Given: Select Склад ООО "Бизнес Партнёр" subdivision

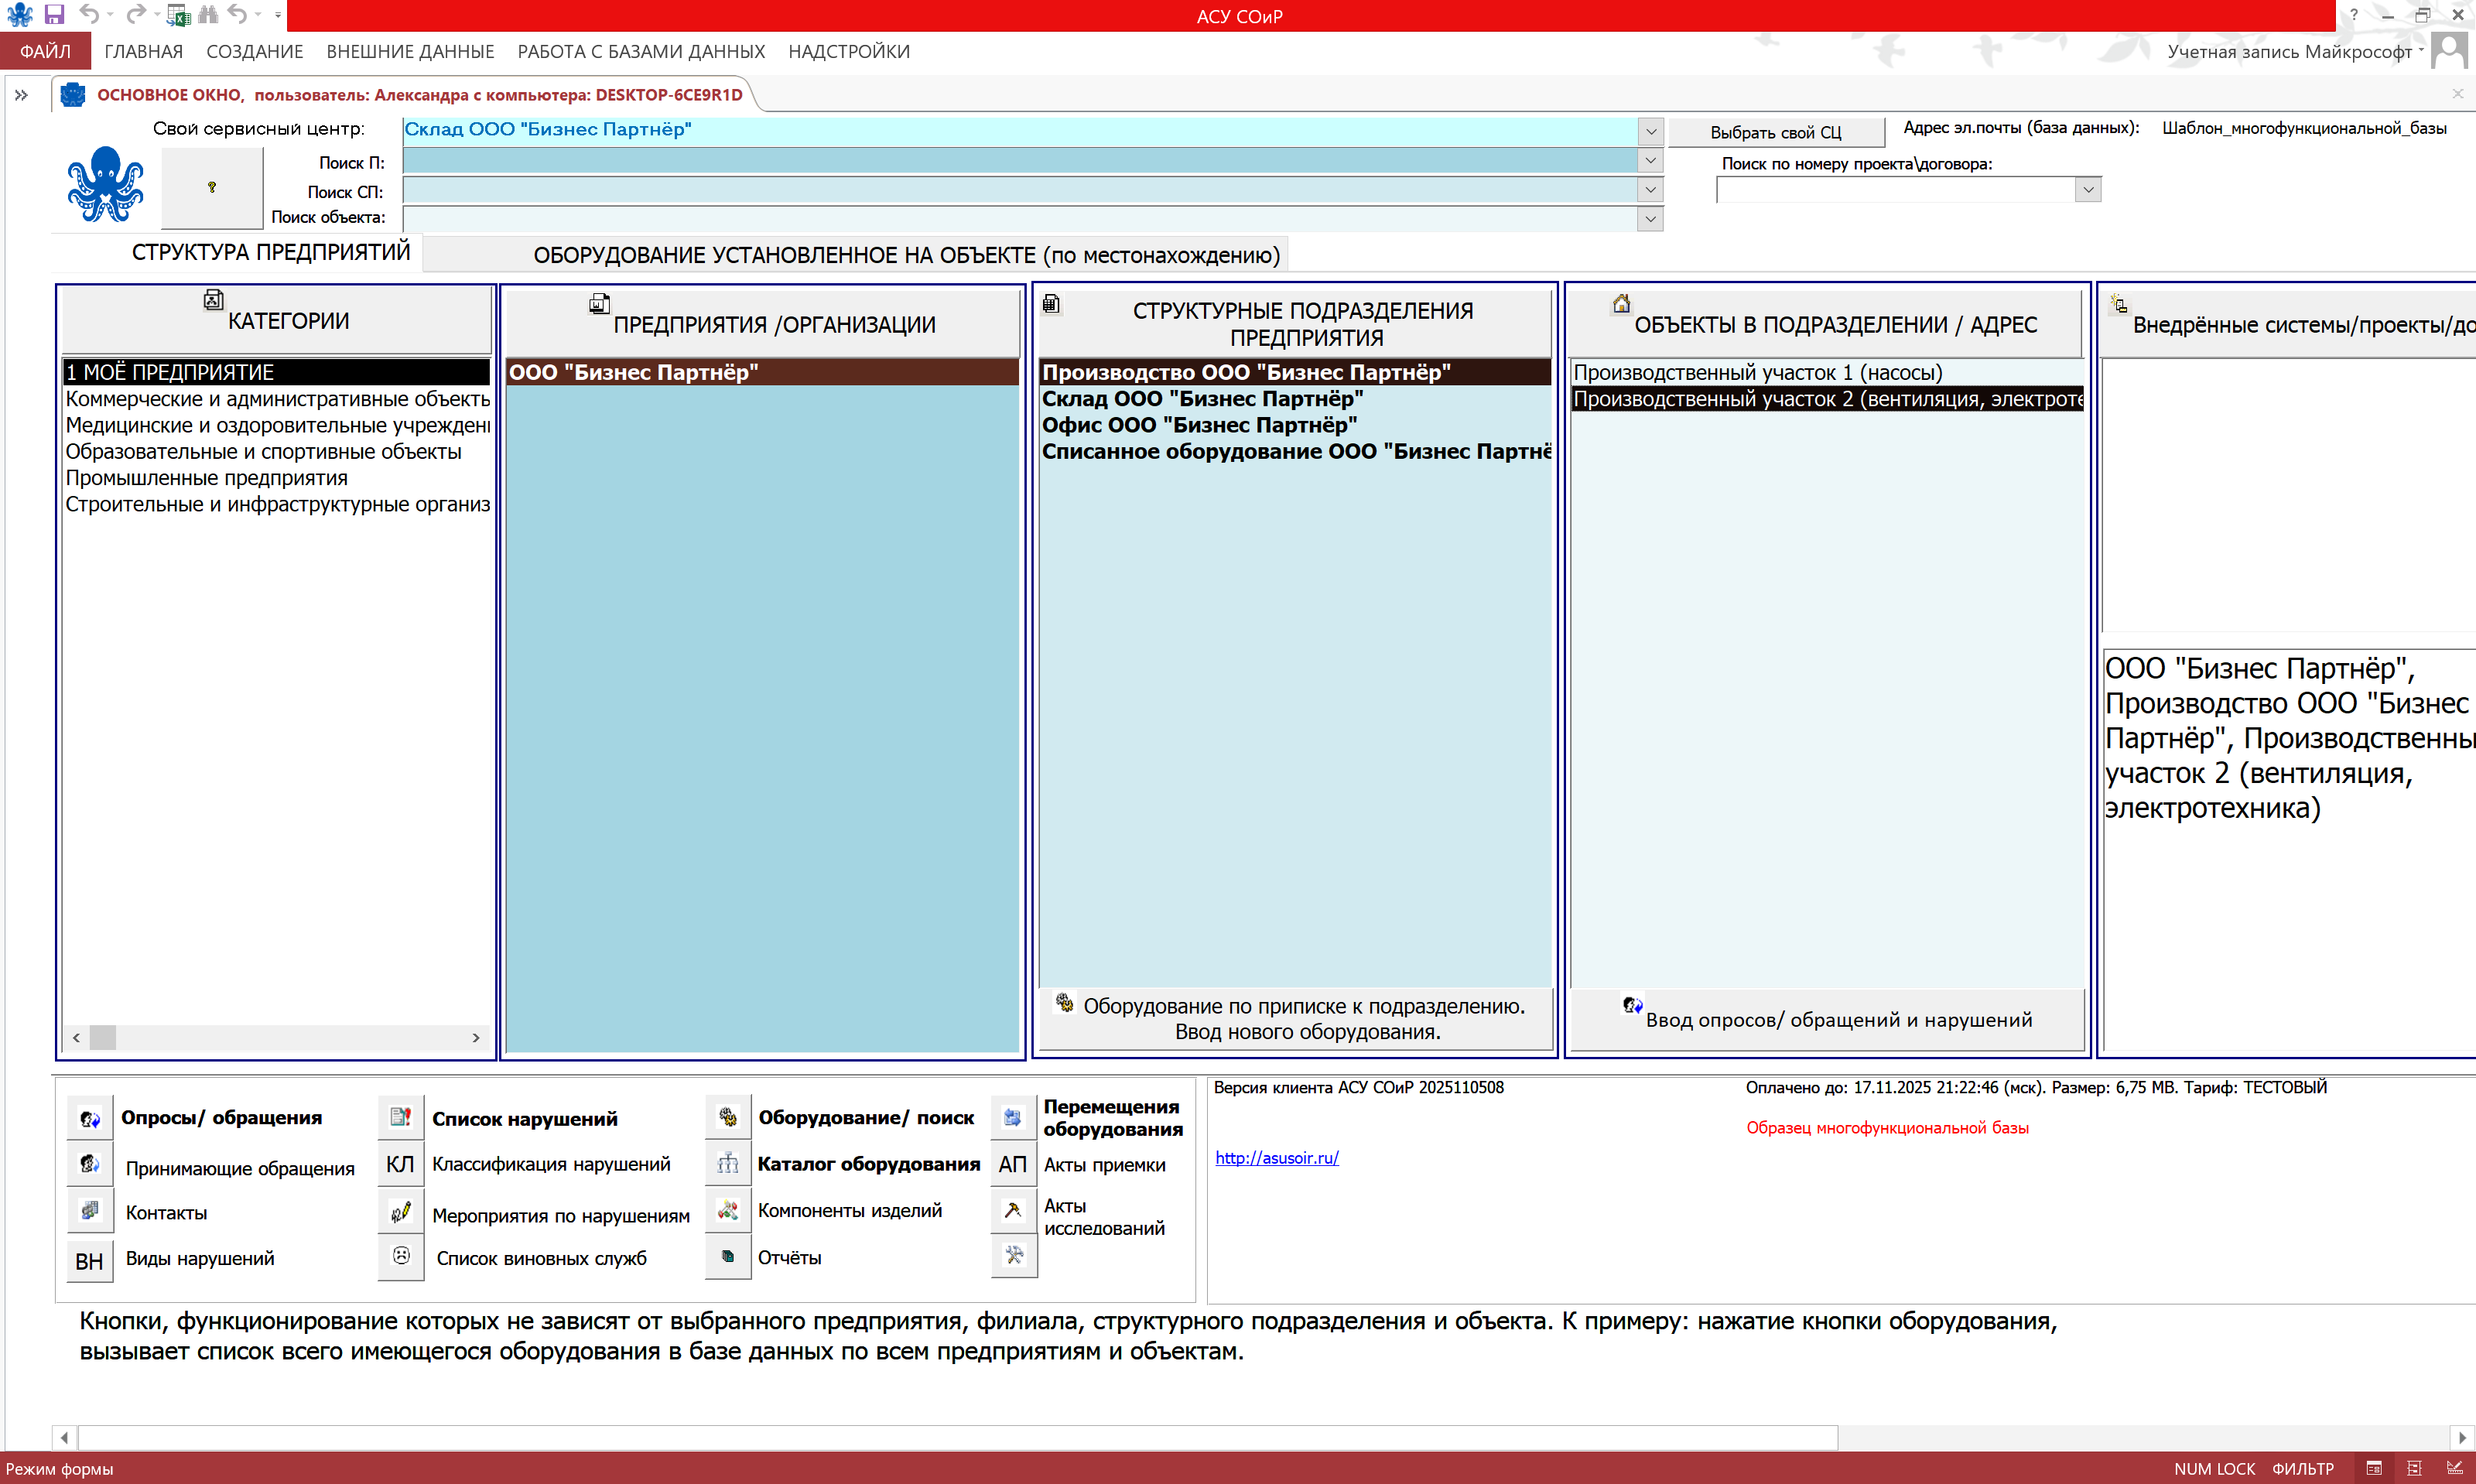Looking at the screenshot, I should coord(1202,399).
